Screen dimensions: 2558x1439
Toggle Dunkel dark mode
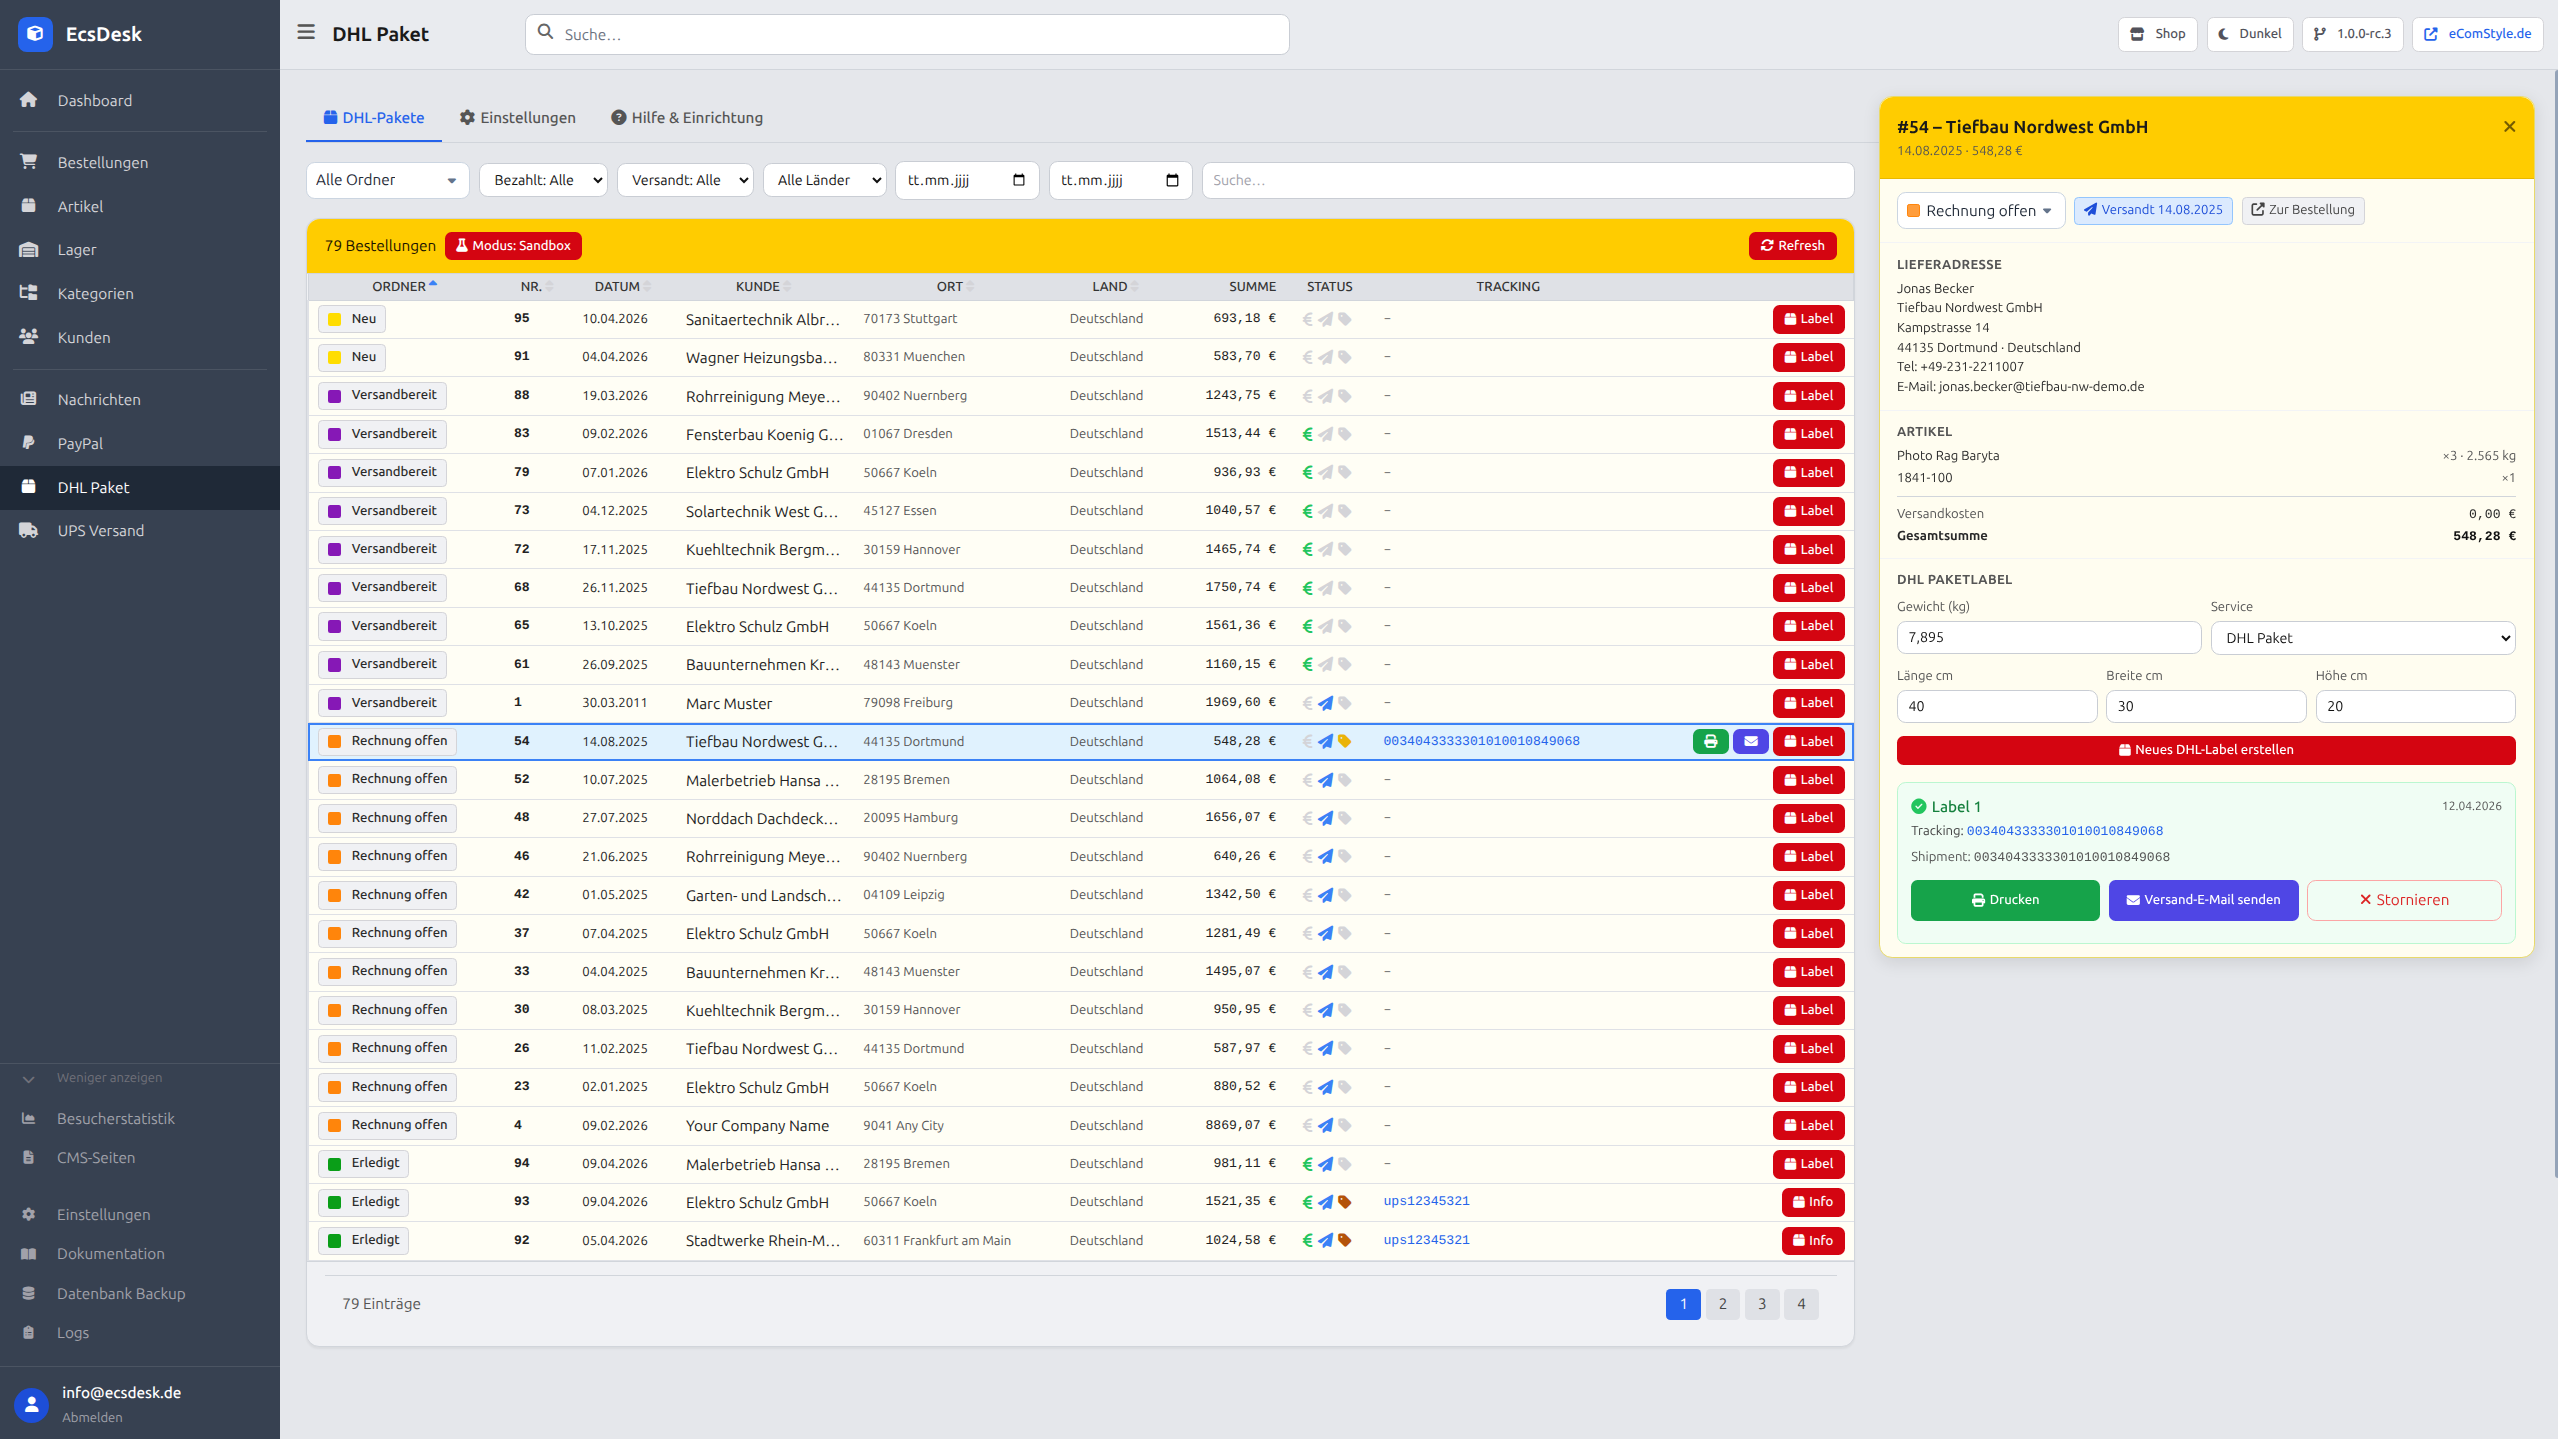pos(2249,33)
